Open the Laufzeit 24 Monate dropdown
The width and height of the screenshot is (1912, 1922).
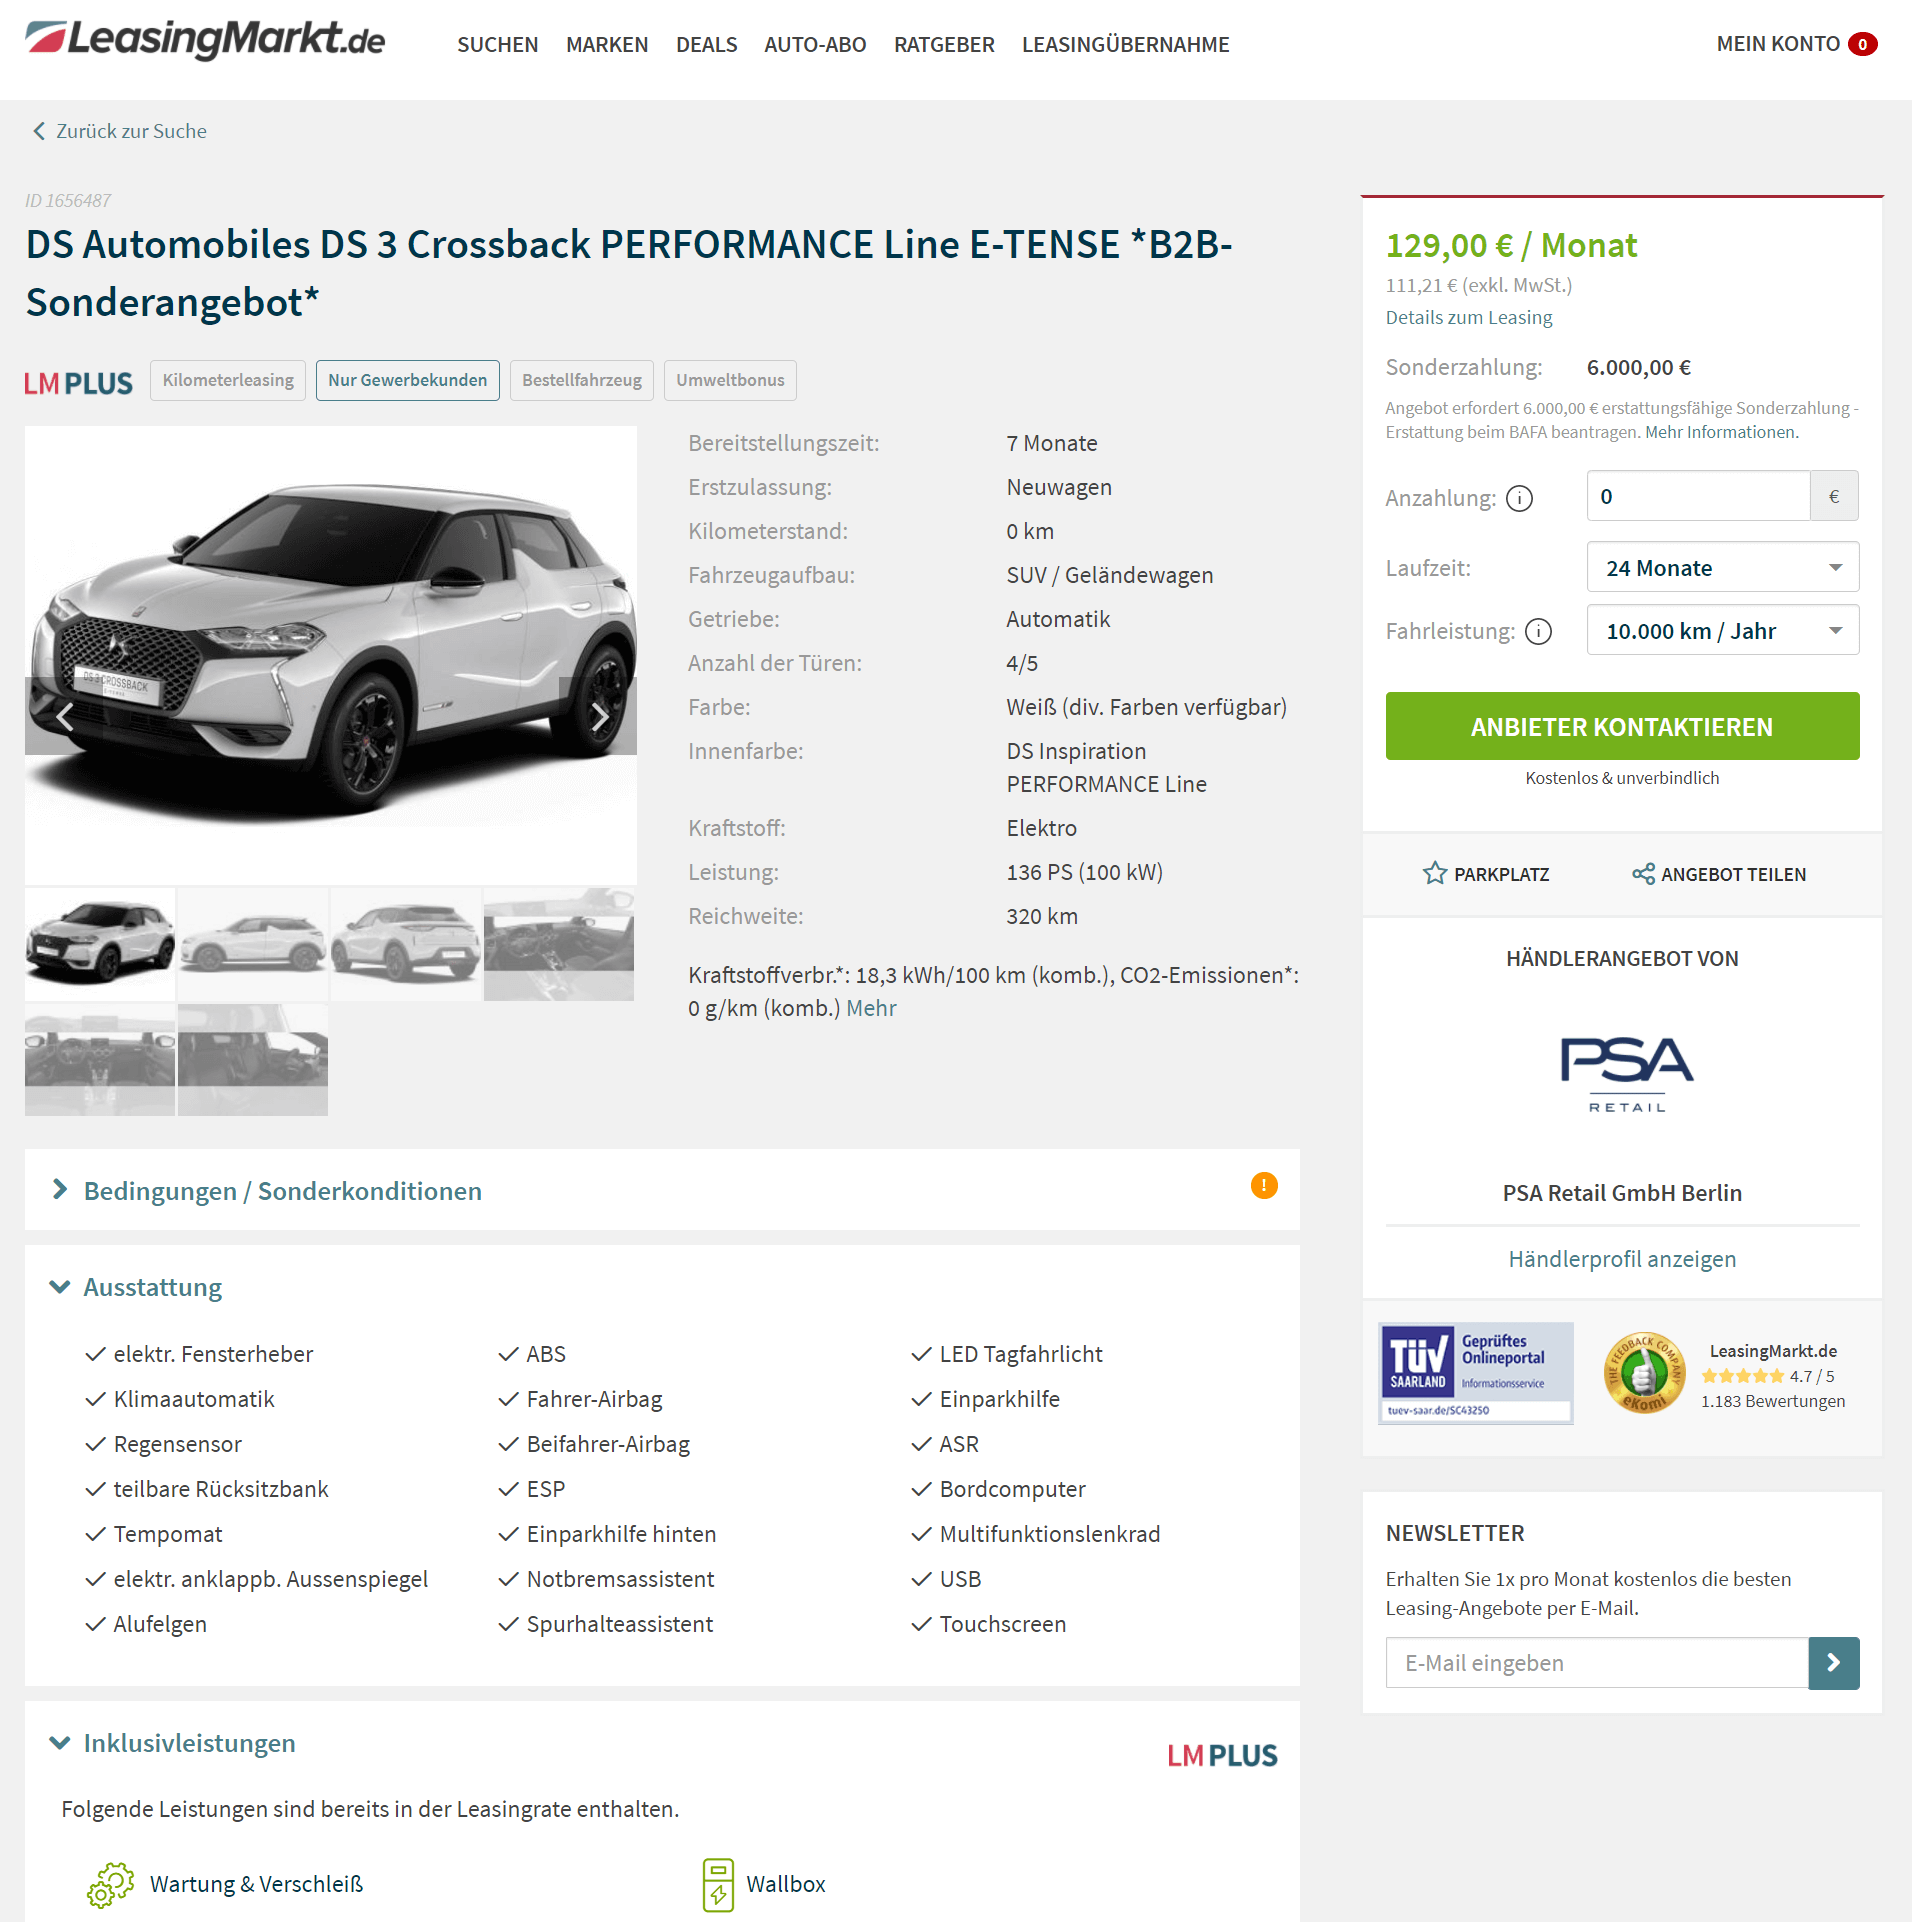tap(1723, 567)
